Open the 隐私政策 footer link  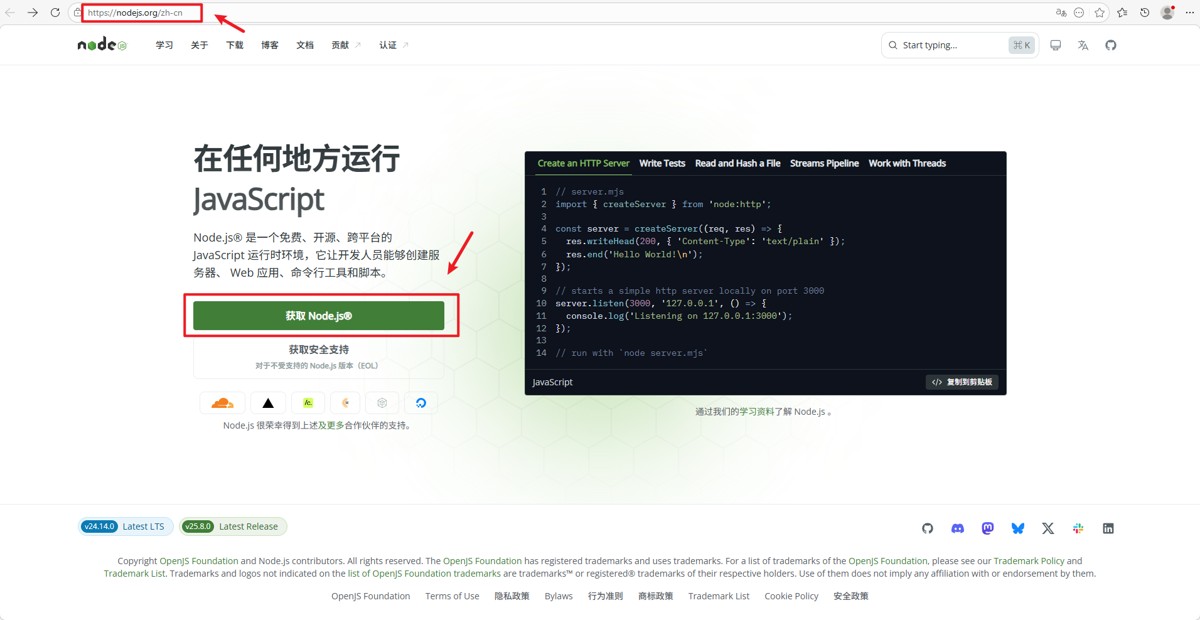[511, 596]
